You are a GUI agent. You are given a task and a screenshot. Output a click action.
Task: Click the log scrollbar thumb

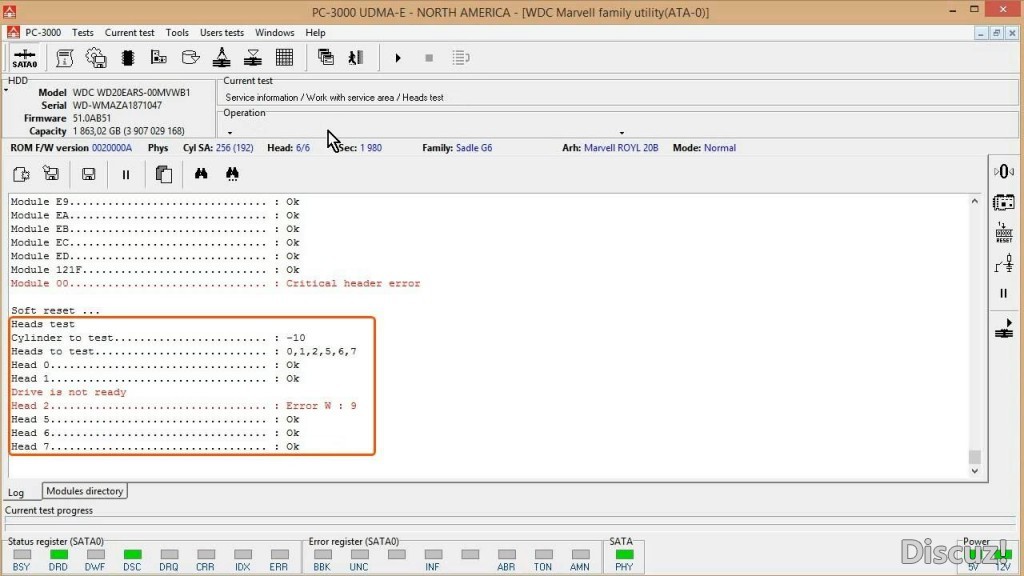974,456
